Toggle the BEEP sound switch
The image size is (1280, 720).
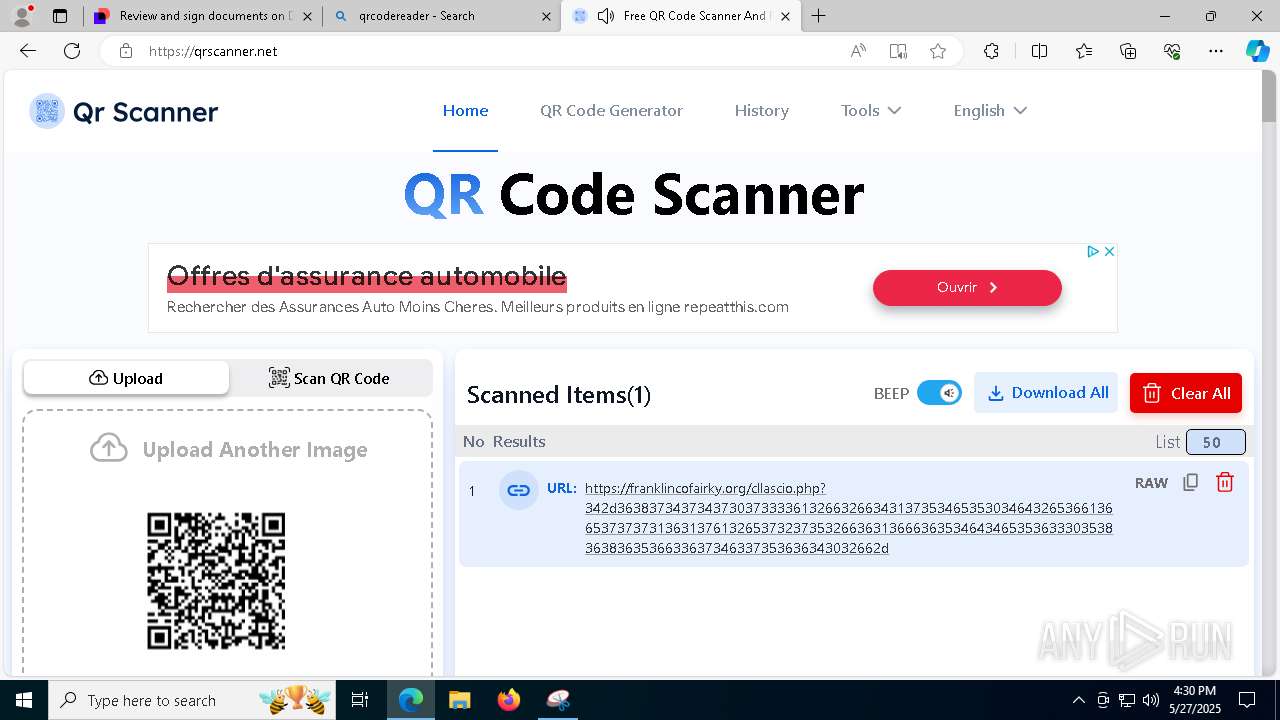click(x=939, y=393)
